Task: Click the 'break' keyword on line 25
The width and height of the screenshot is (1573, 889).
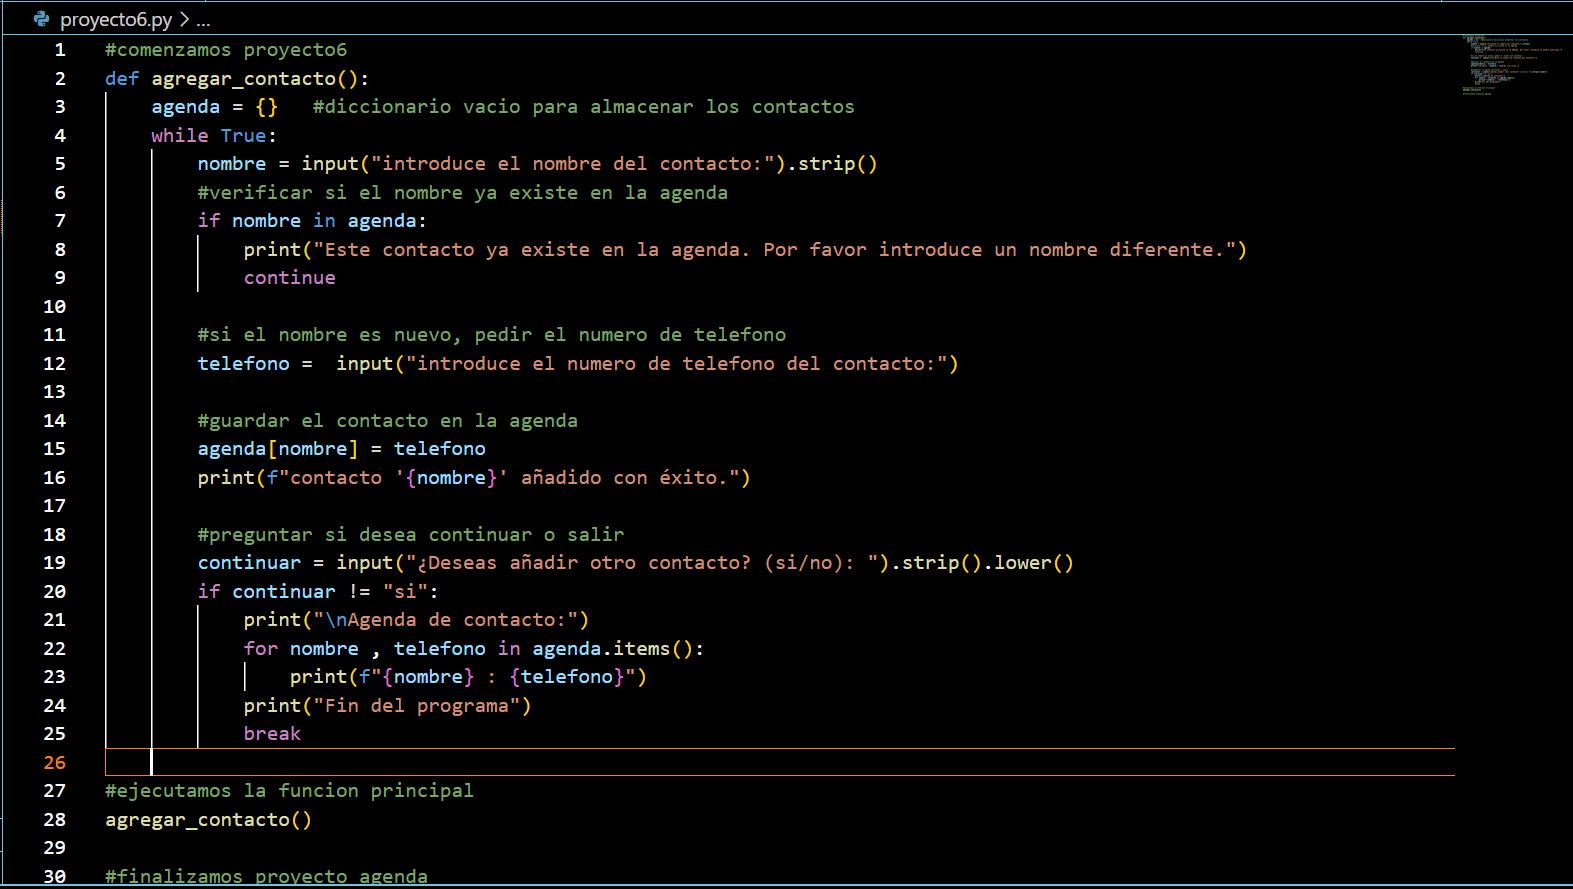Action: [272, 734]
